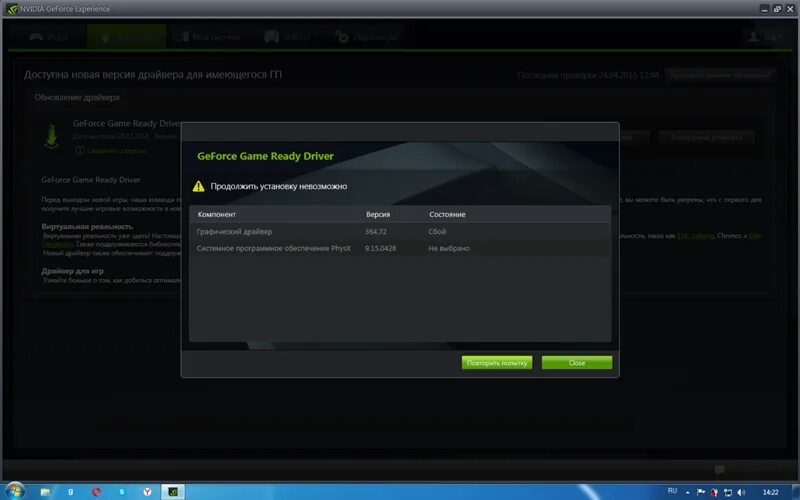Image resolution: width=800 pixels, height=500 pixels.
Task: Click the yellow warning triangle icon
Action: [x=198, y=186]
